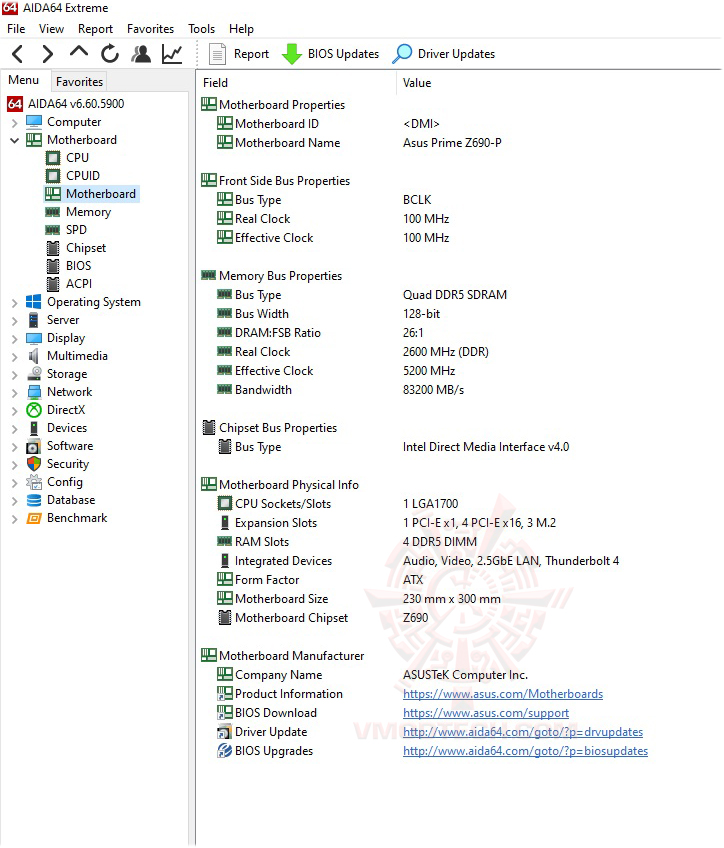Open the line graph toolbar icon

(172, 54)
